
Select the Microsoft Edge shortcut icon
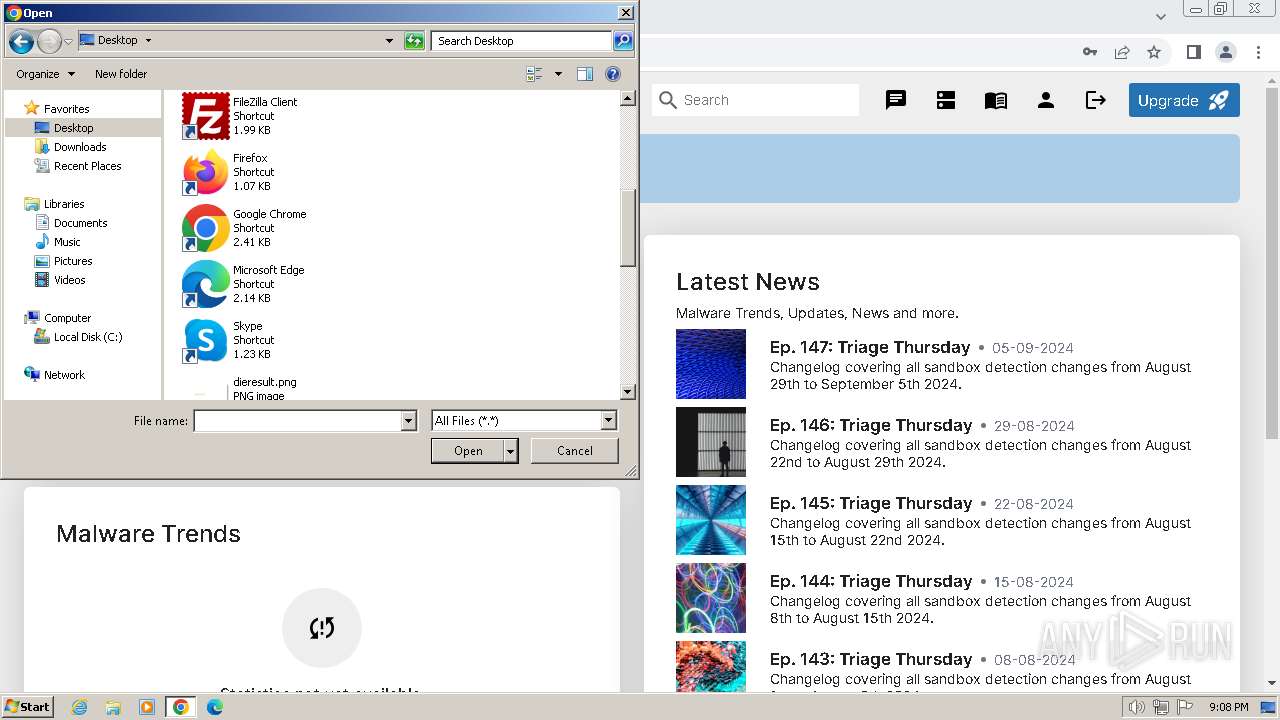pos(206,284)
